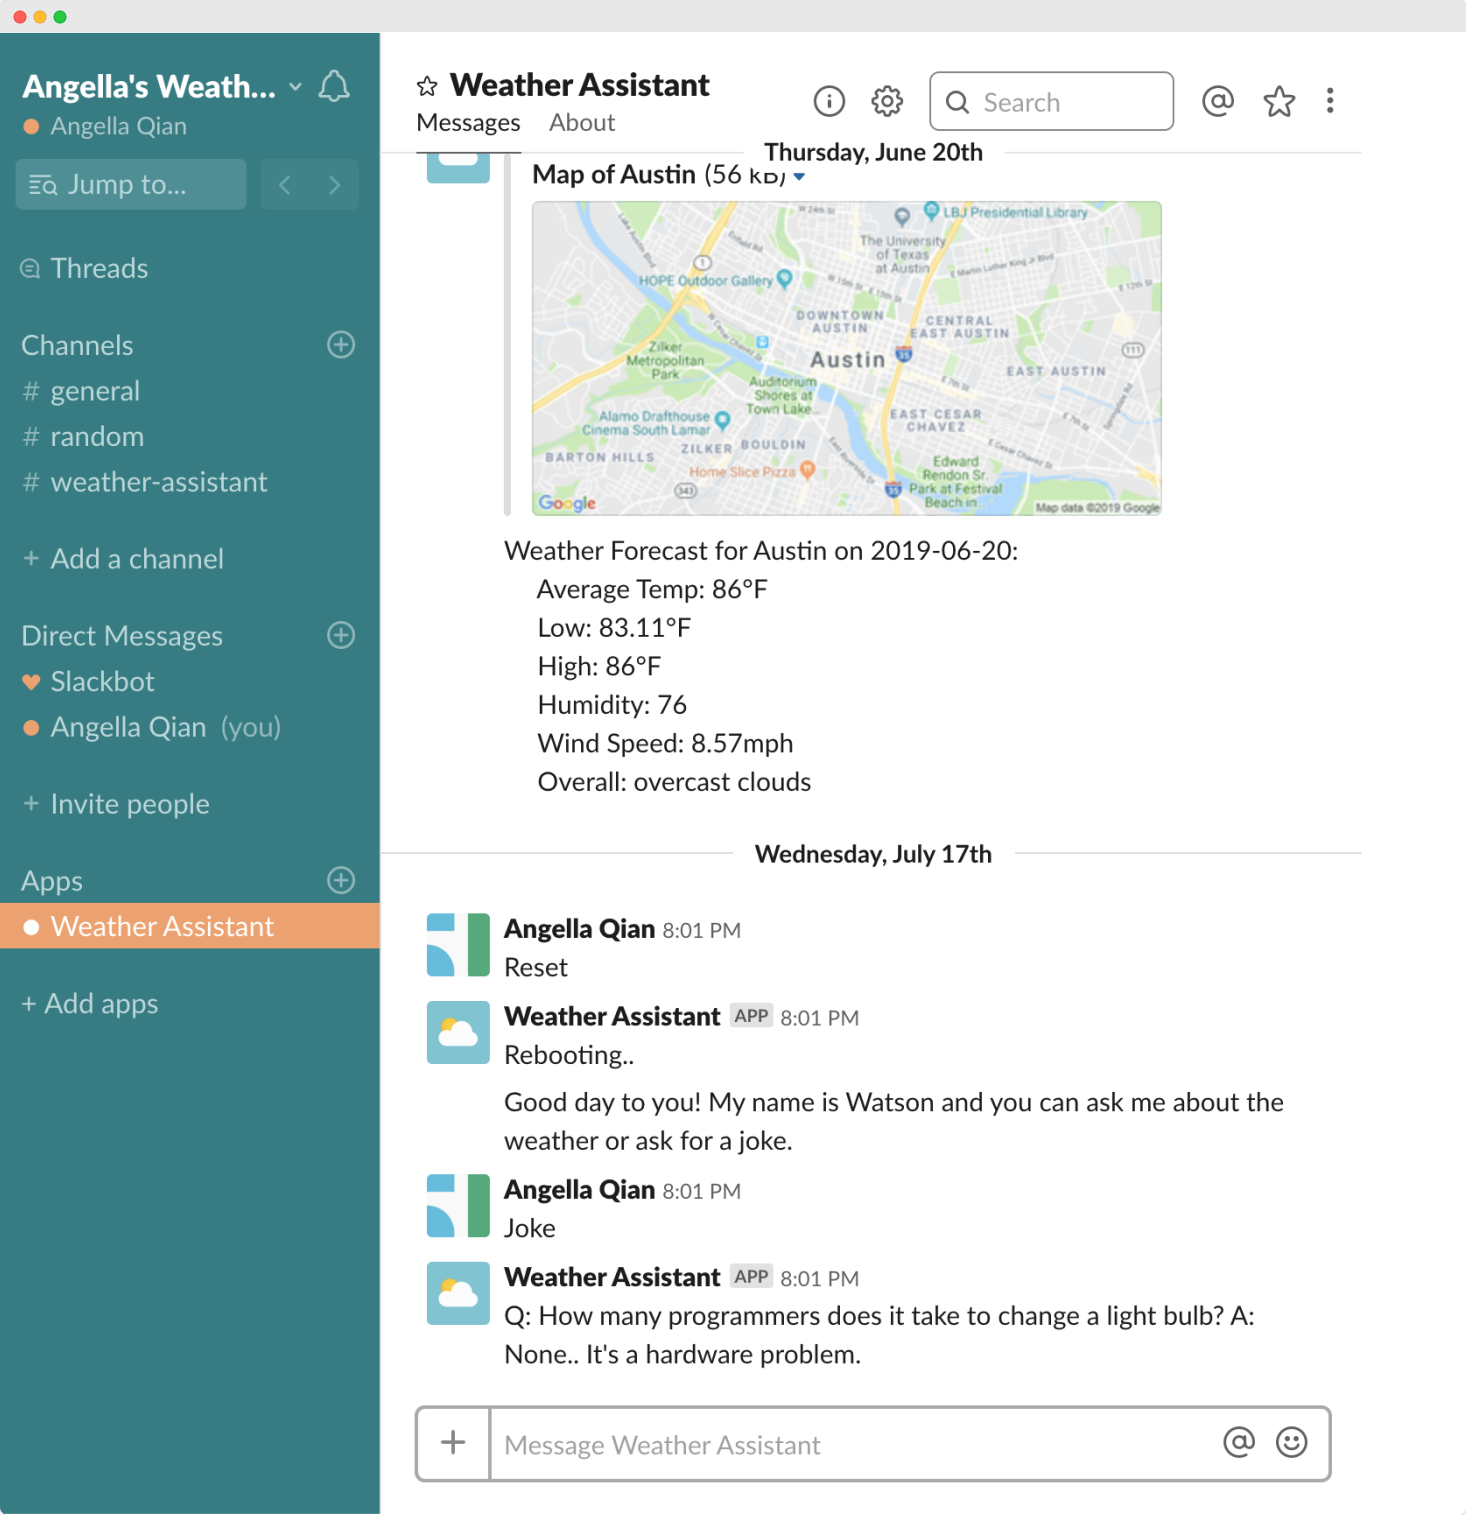The height and width of the screenshot is (1515, 1466).
Task: Click Weather Assistant name on Rebooting message
Action: point(612,1017)
